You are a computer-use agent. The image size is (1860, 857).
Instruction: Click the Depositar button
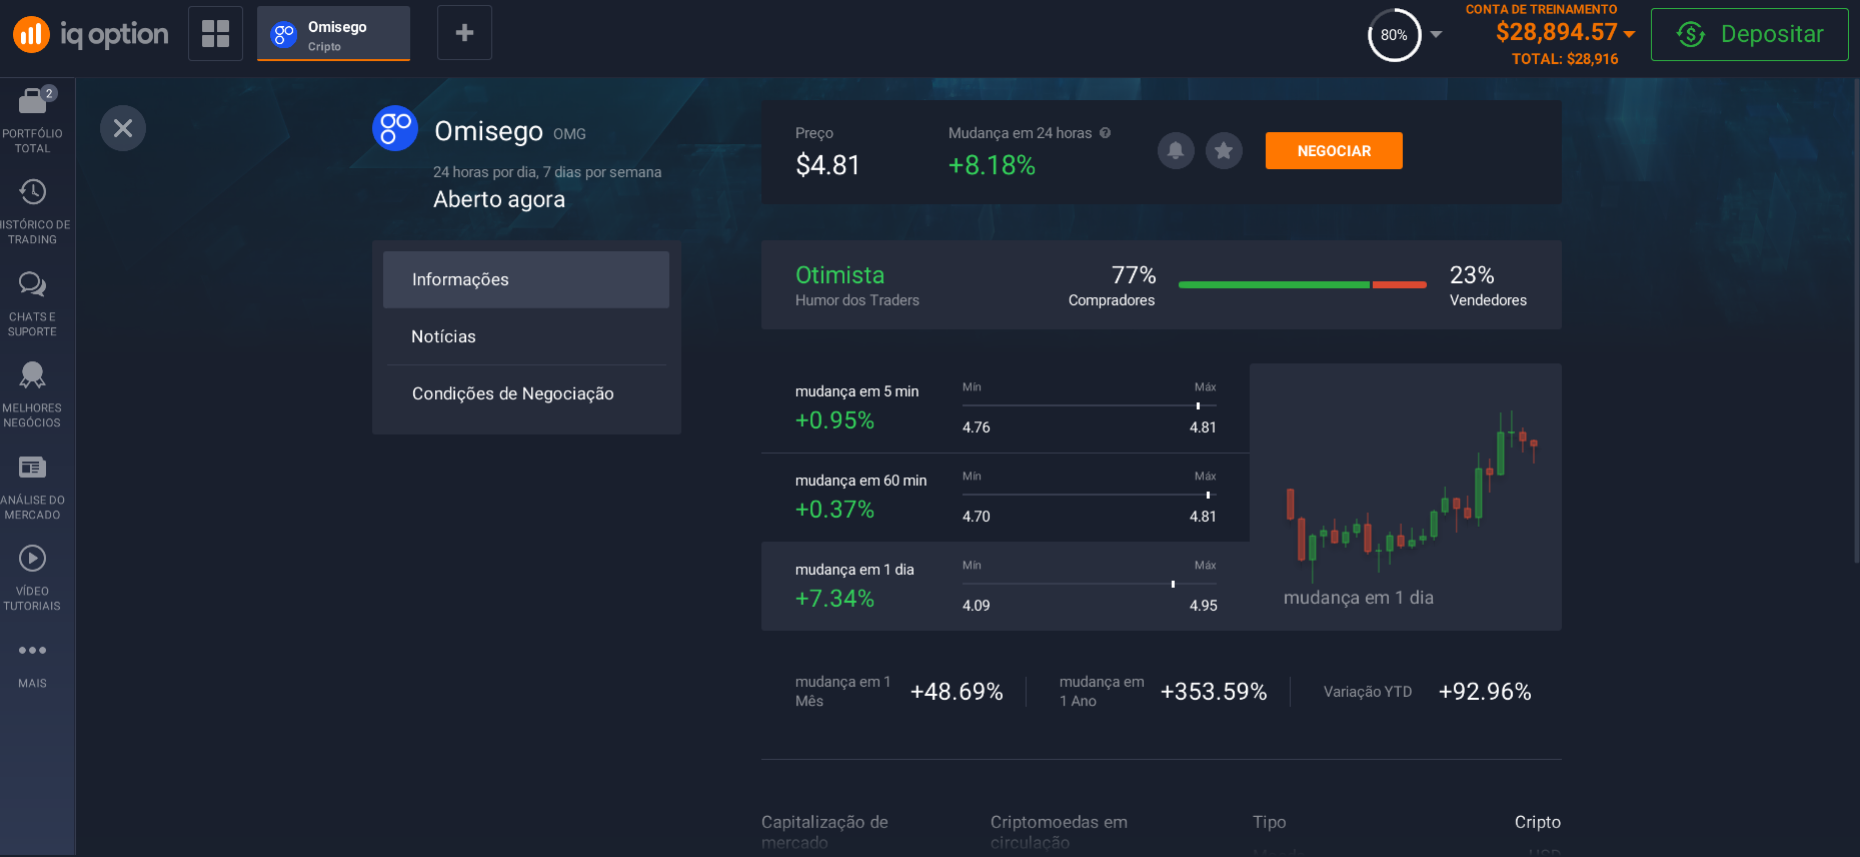(1749, 34)
